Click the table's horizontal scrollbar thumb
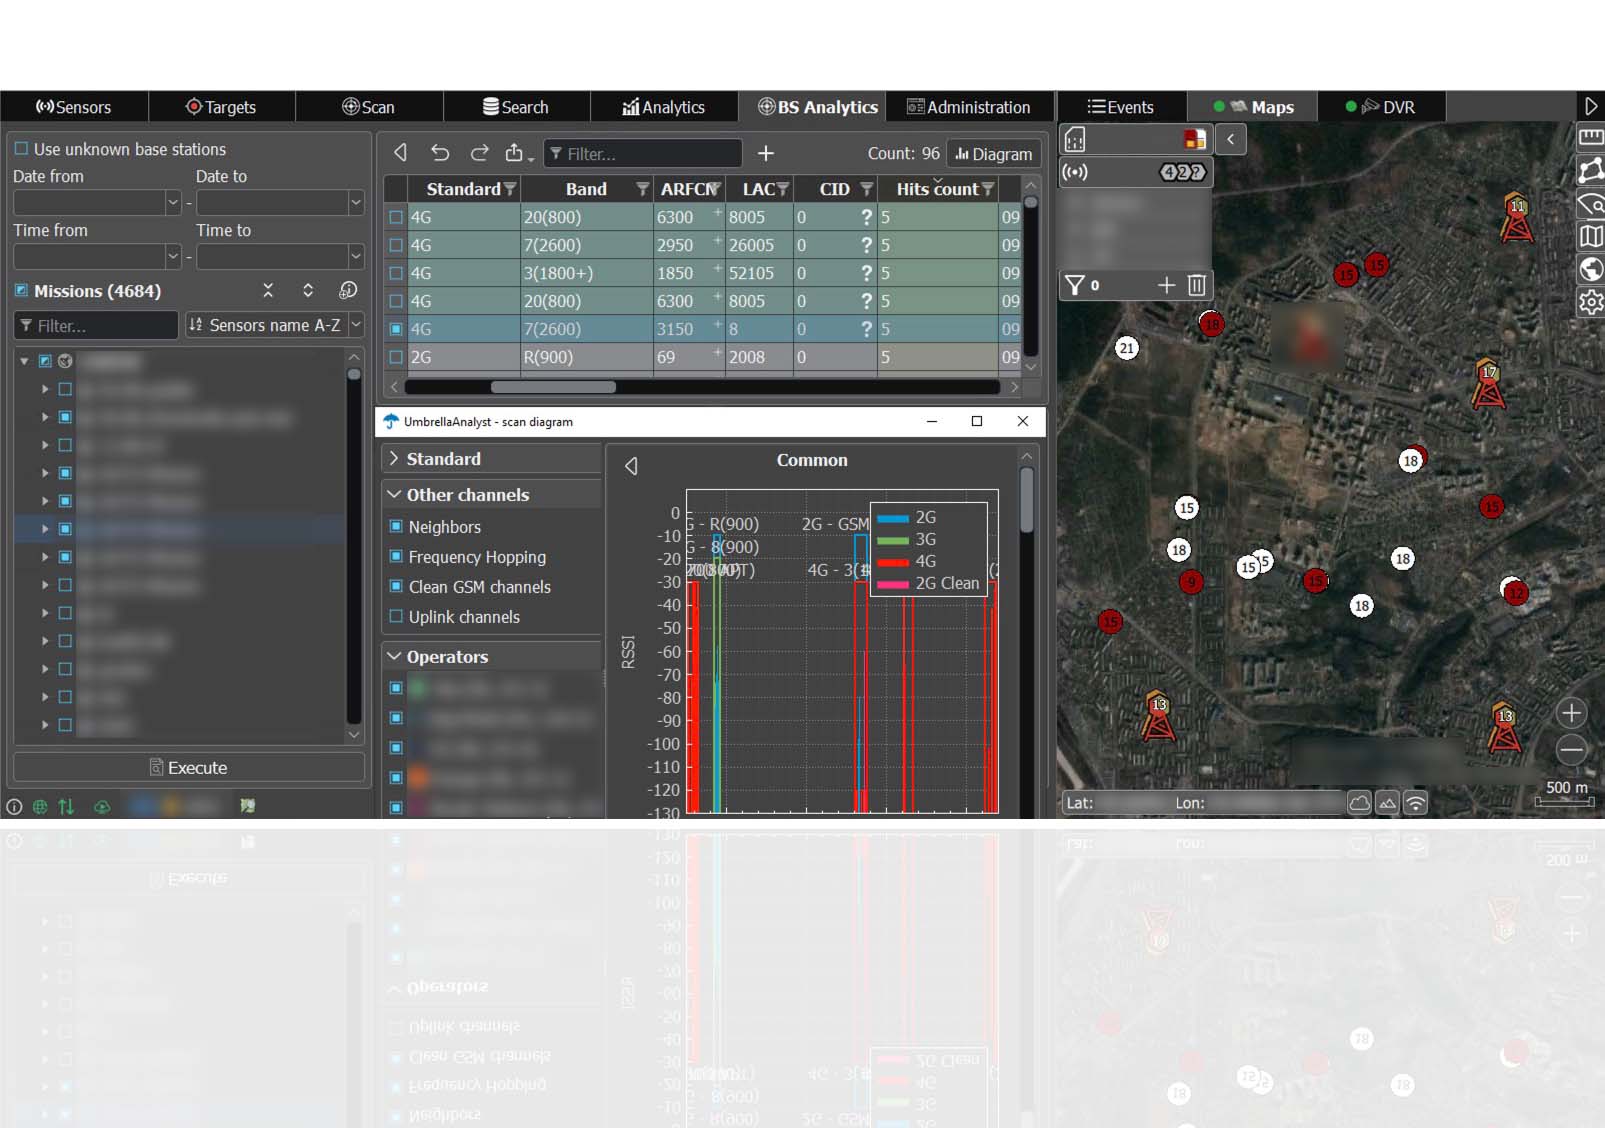 (x=553, y=387)
